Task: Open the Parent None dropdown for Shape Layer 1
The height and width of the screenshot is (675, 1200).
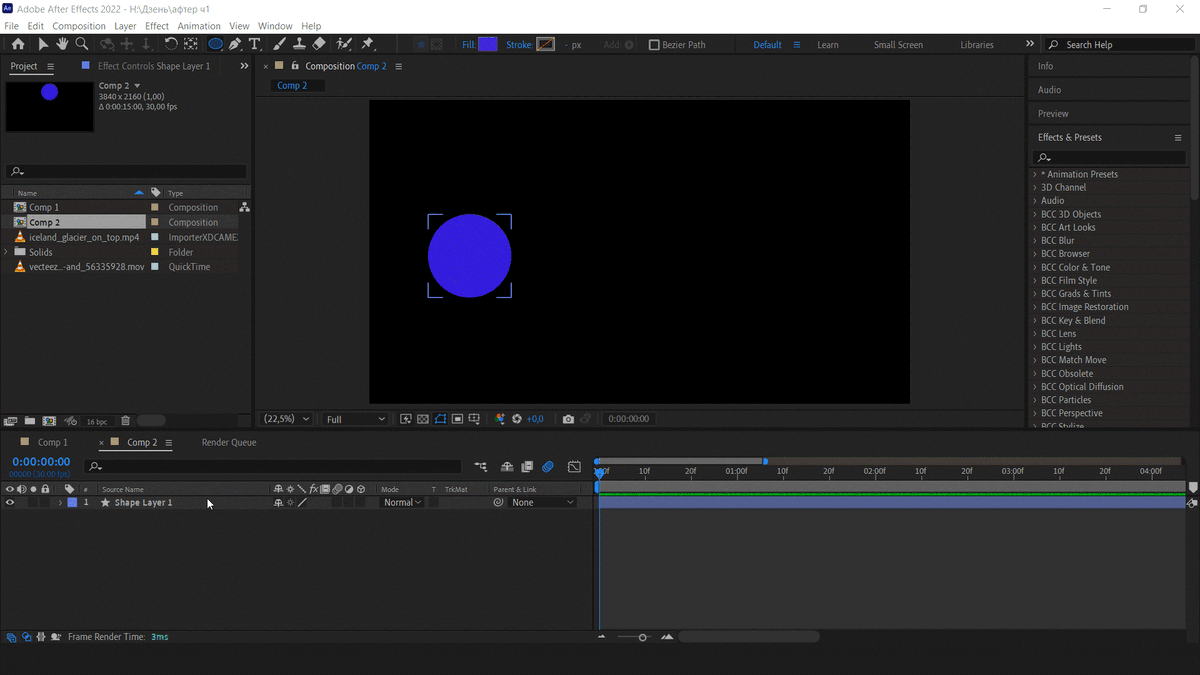Action: click(x=543, y=503)
